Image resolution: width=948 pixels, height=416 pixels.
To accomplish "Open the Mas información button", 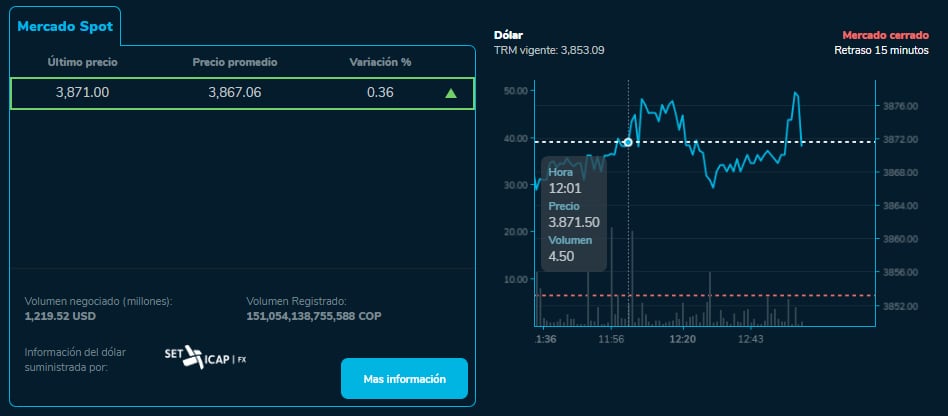I will click(404, 379).
